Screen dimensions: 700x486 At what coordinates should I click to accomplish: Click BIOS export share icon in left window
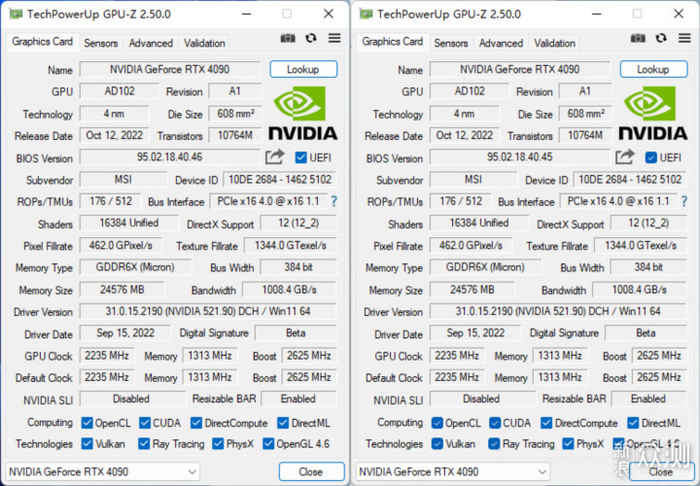pos(275,157)
